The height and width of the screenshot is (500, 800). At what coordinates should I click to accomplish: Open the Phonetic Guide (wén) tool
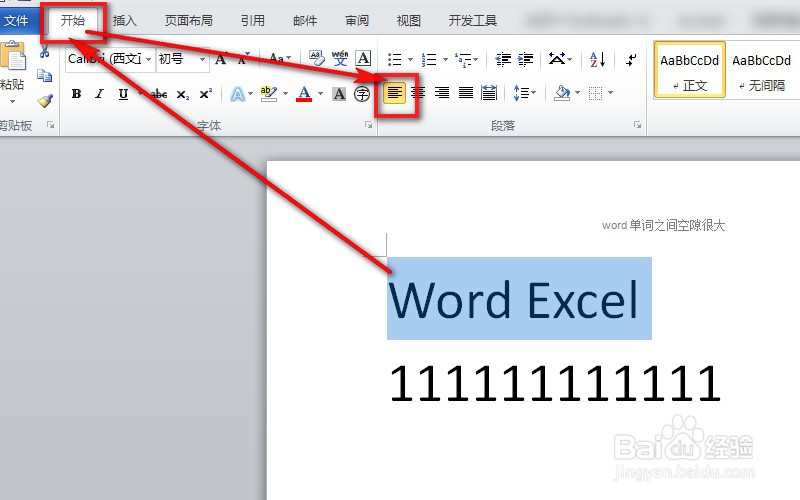point(340,59)
